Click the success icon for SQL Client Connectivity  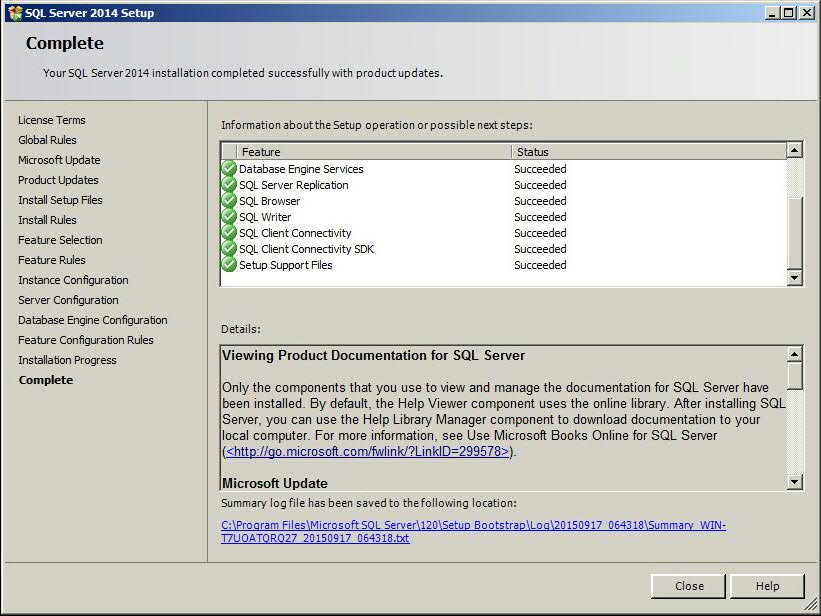pos(227,233)
